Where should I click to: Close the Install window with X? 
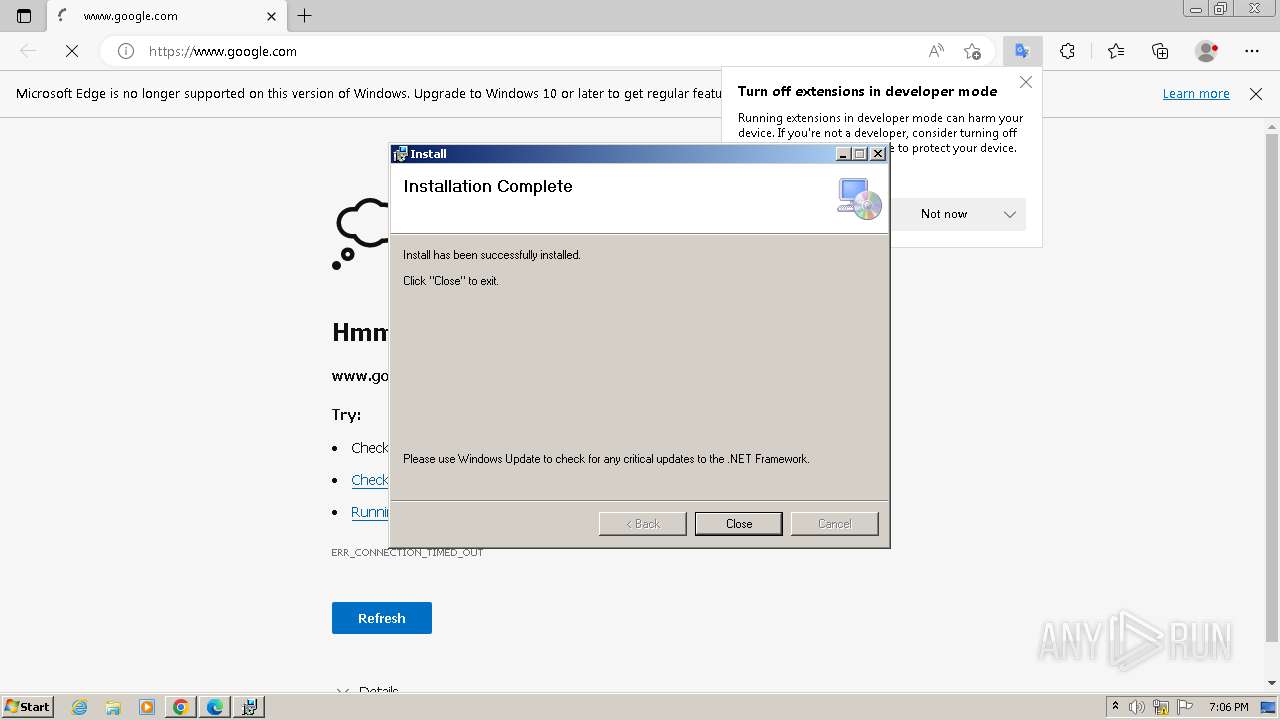878,154
